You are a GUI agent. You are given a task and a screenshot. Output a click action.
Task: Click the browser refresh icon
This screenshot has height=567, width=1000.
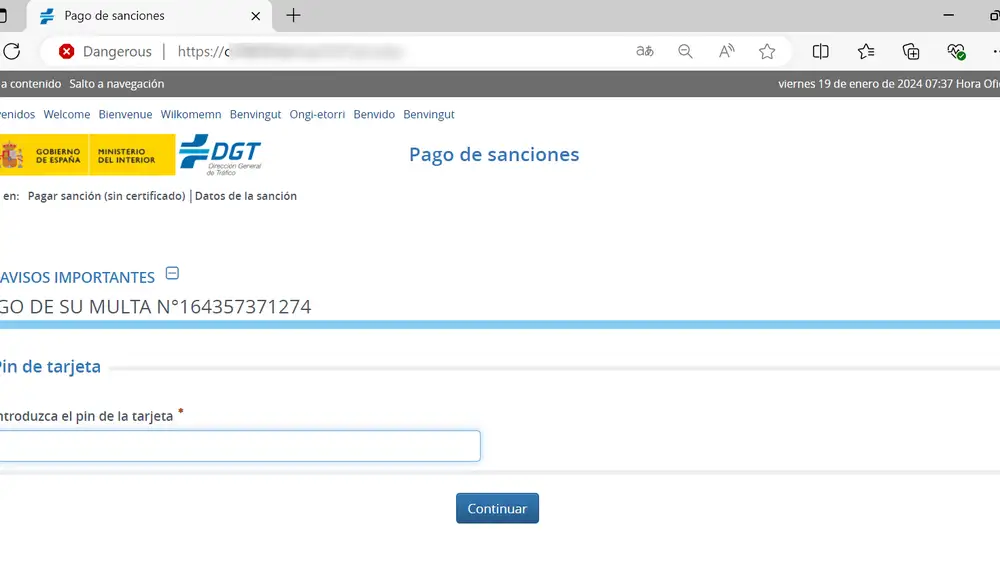pyautogui.click(x=12, y=51)
